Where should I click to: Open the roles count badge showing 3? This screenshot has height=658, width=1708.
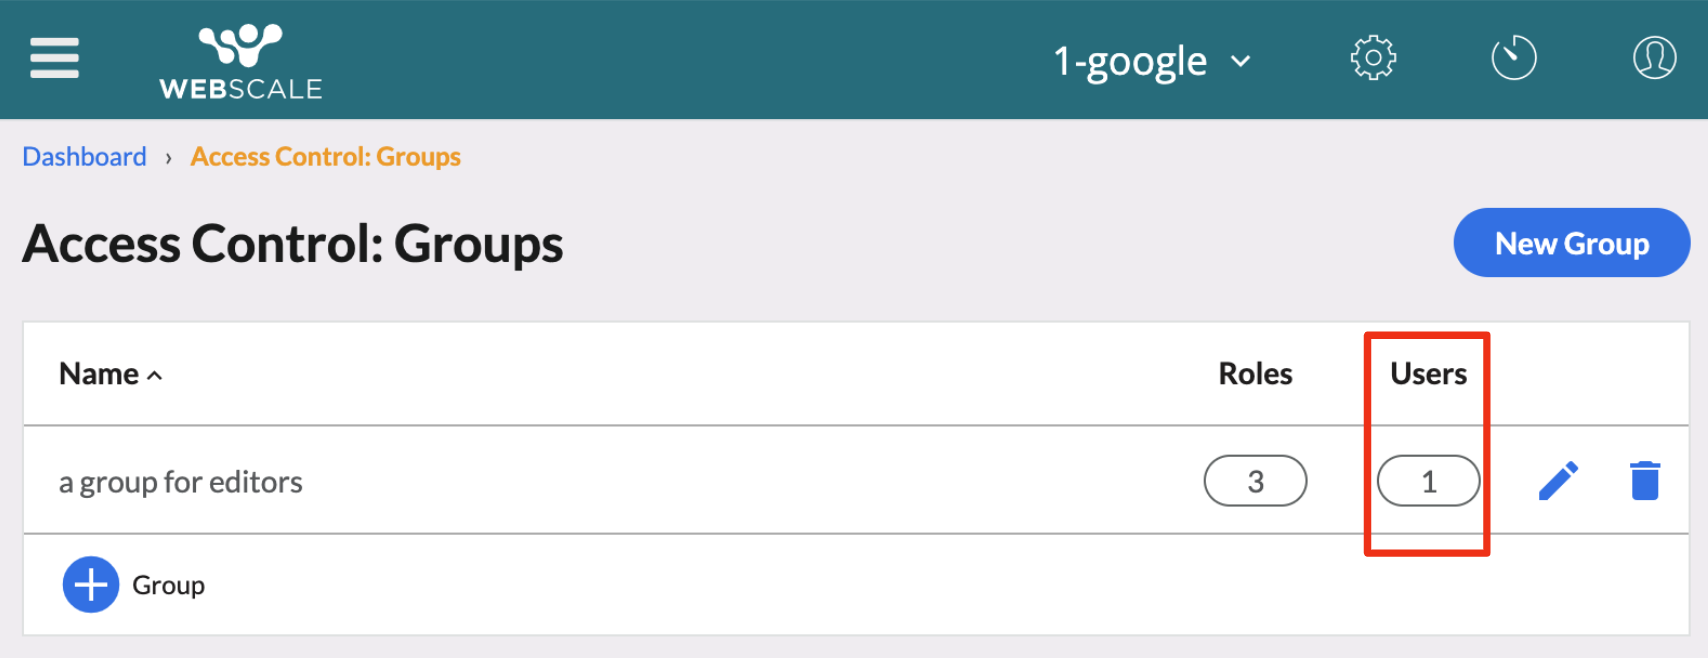(x=1255, y=481)
